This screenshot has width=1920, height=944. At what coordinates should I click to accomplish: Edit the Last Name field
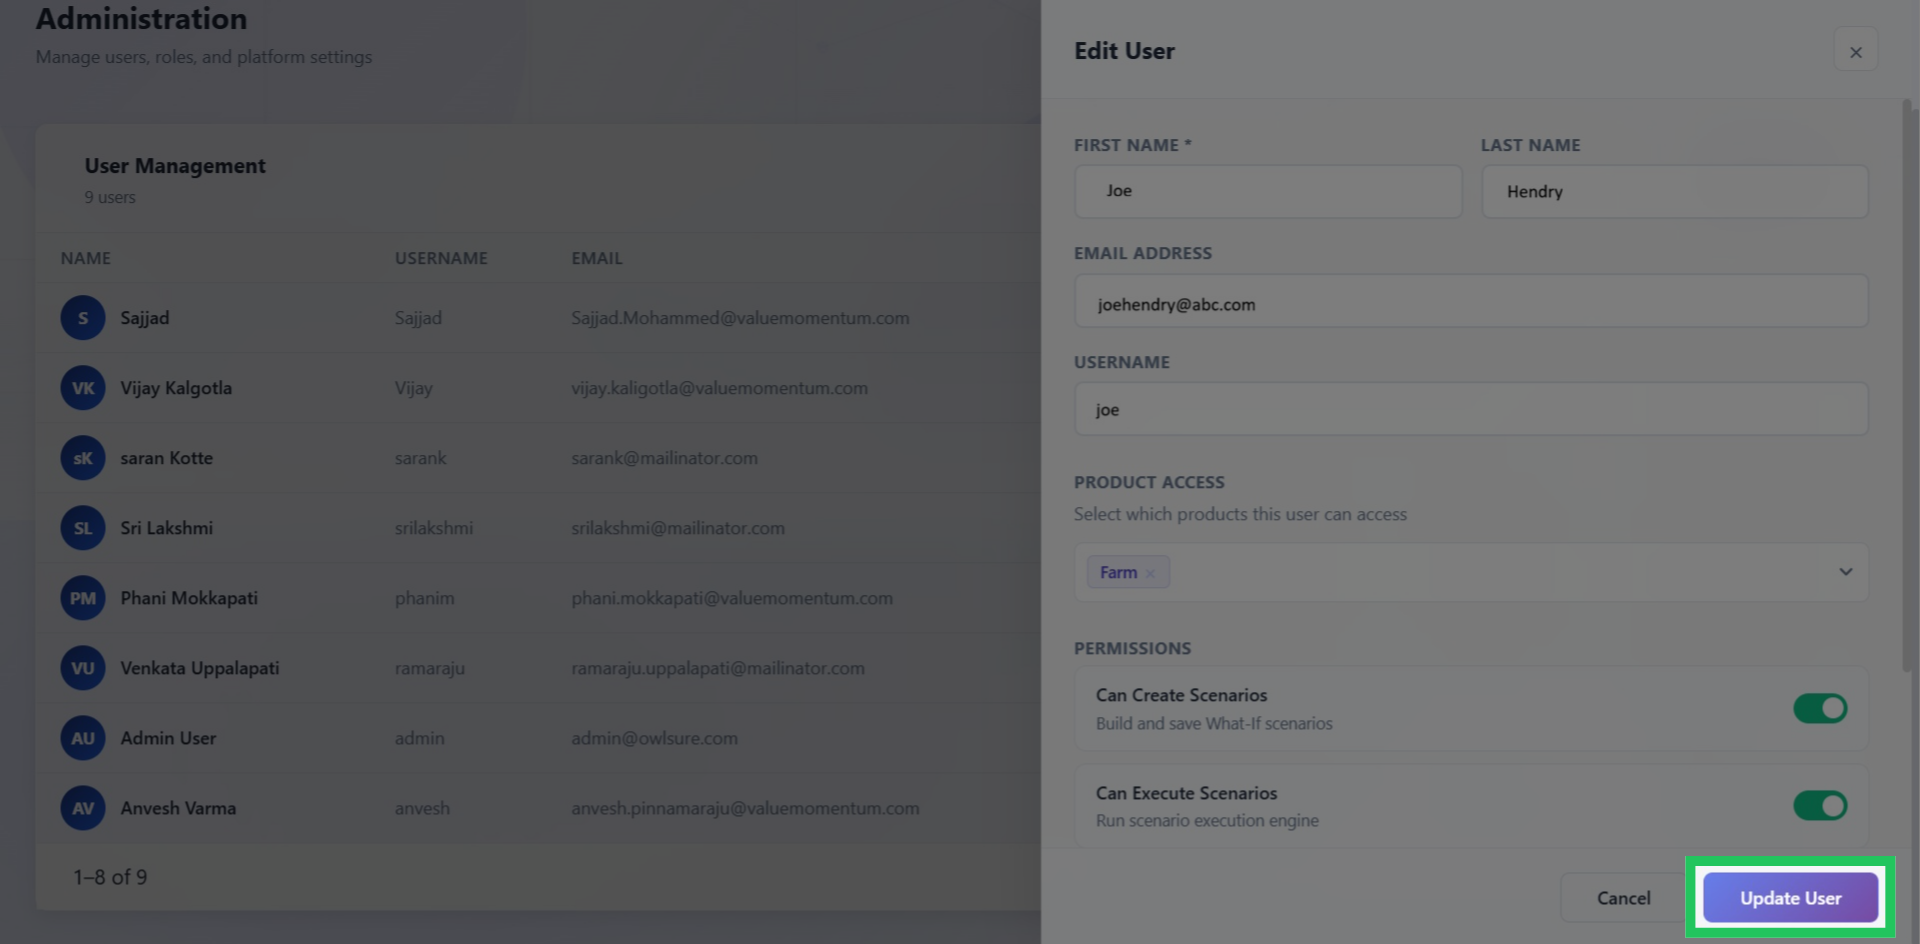pyautogui.click(x=1674, y=191)
